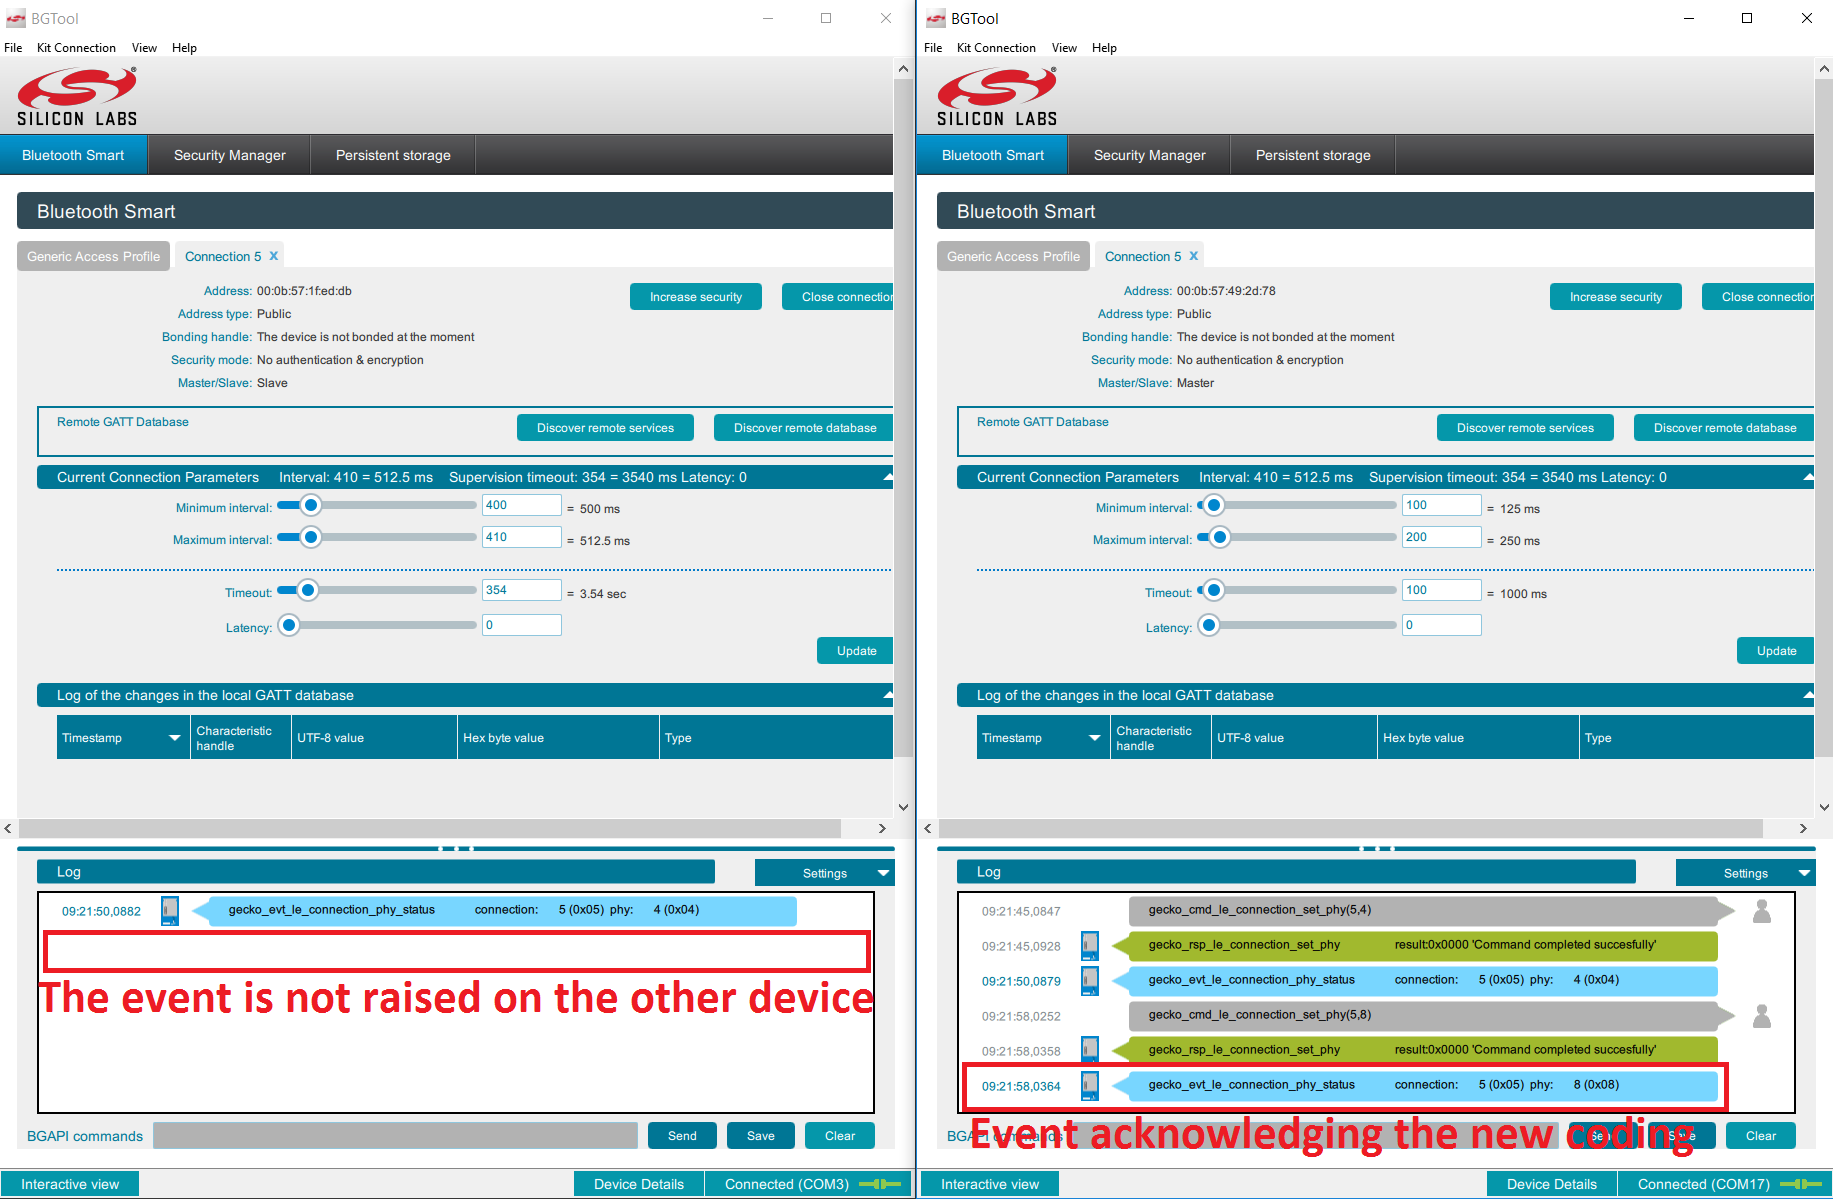Click Latency field in right window

[x=1441, y=625]
